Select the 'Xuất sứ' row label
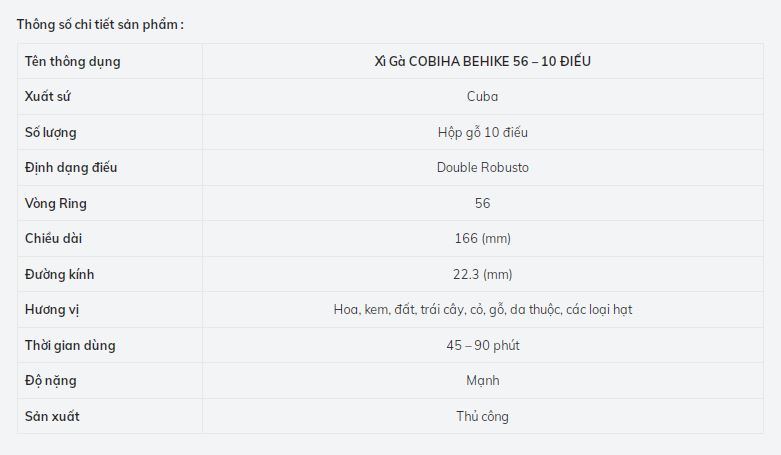The height and width of the screenshot is (455, 781). pyautogui.click(x=47, y=97)
